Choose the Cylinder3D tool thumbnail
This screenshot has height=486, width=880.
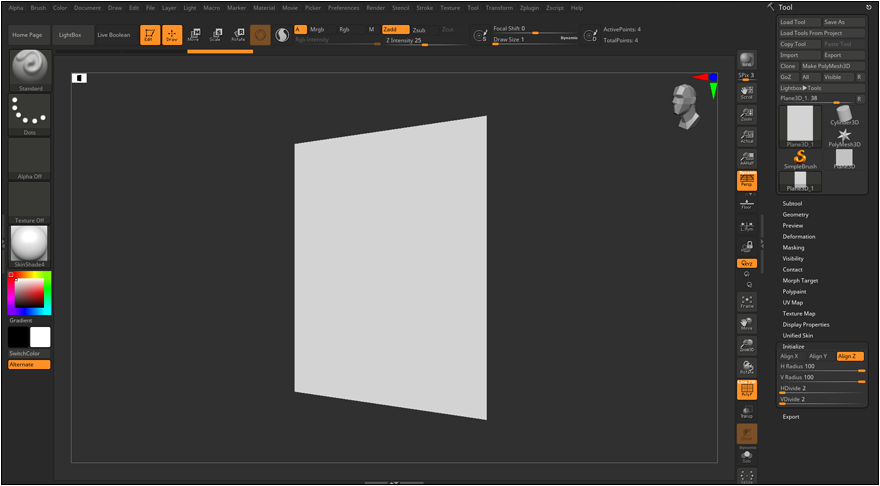tap(845, 115)
